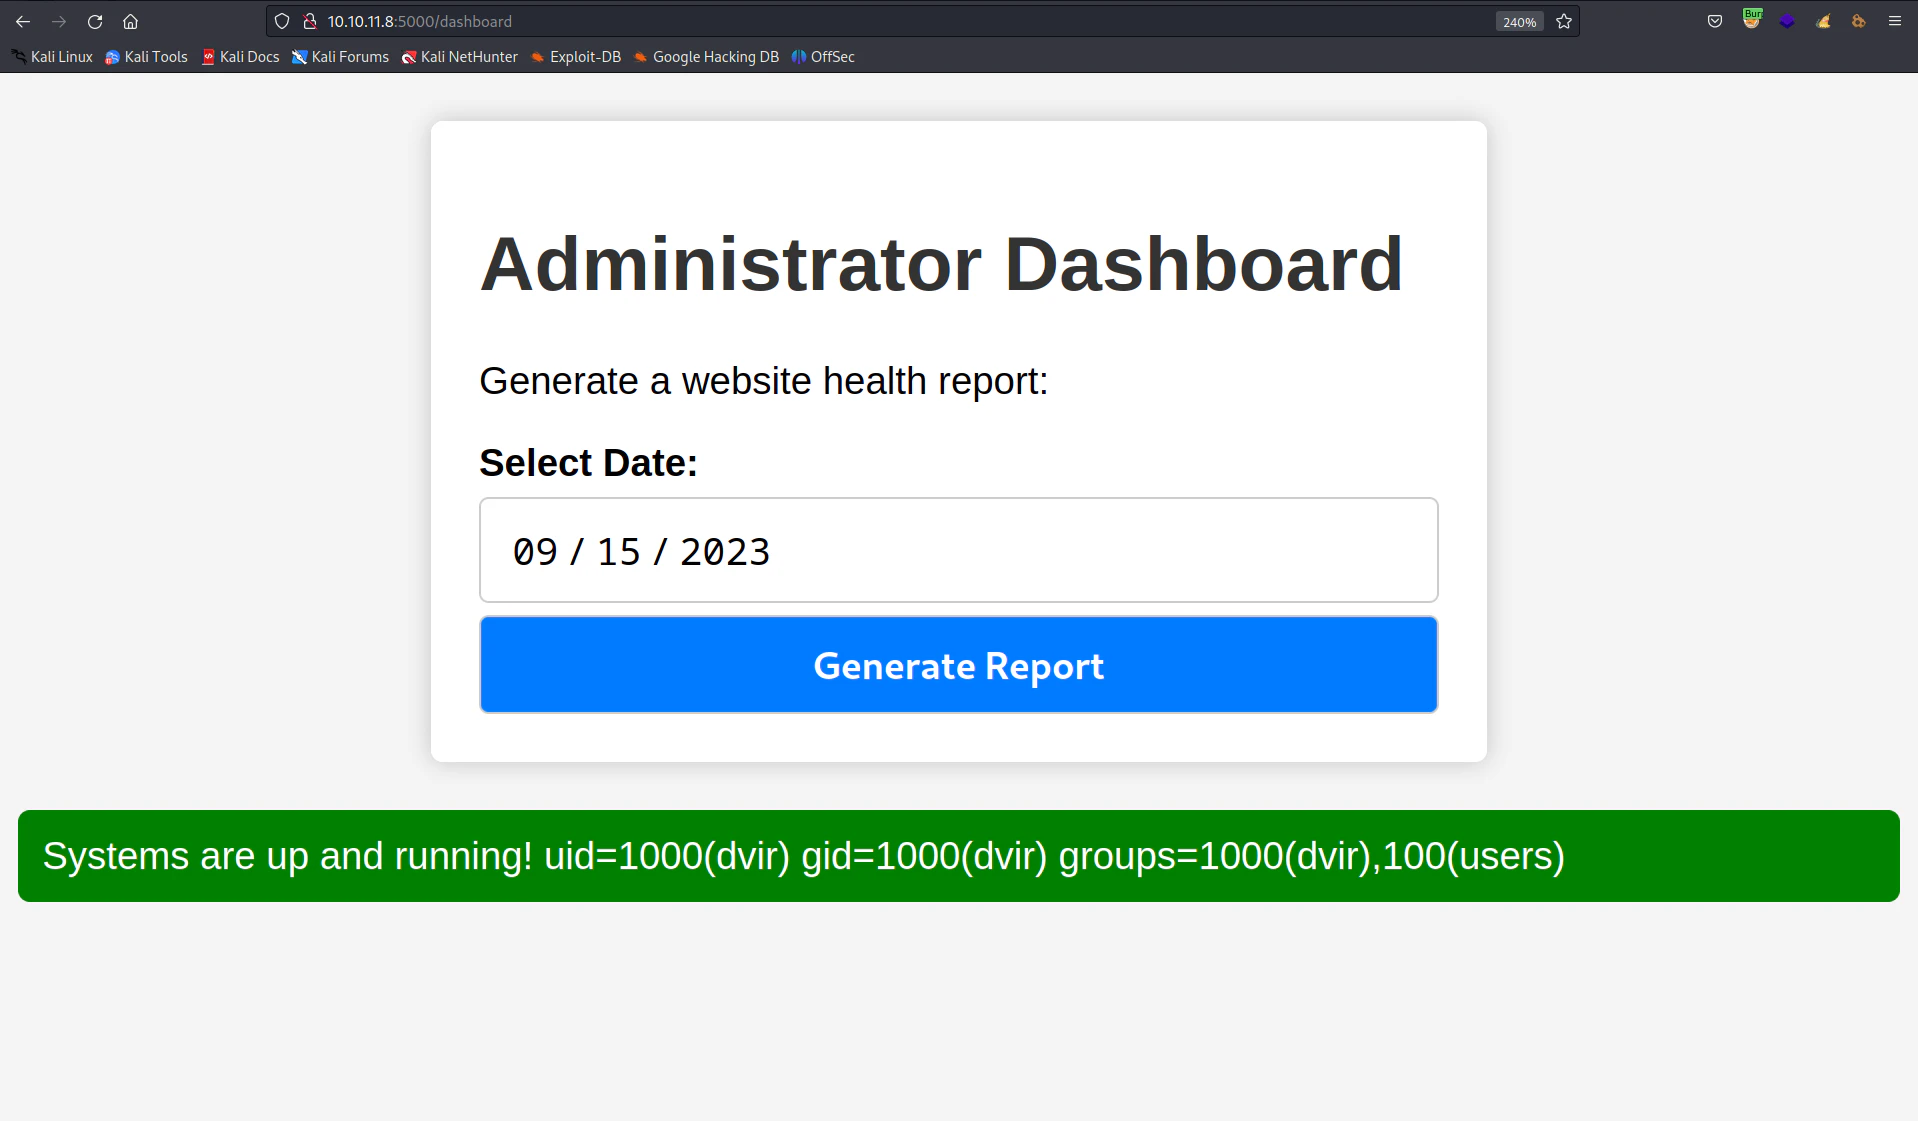
Task: Show site connection info lock icon
Action: pyautogui.click(x=310, y=21)
